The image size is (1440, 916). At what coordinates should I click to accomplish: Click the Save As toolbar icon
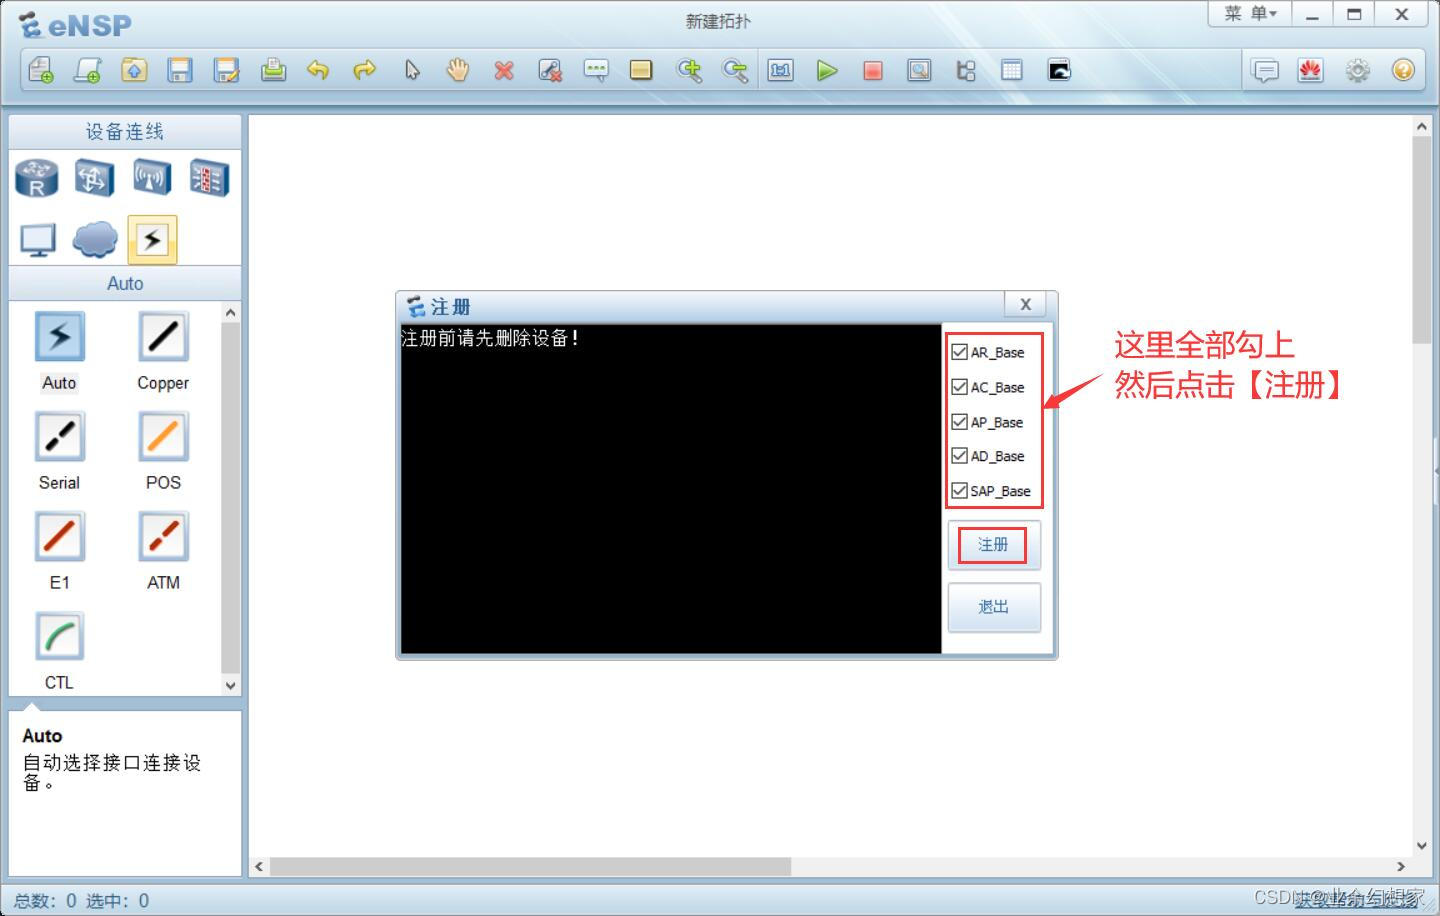point(227,70)
